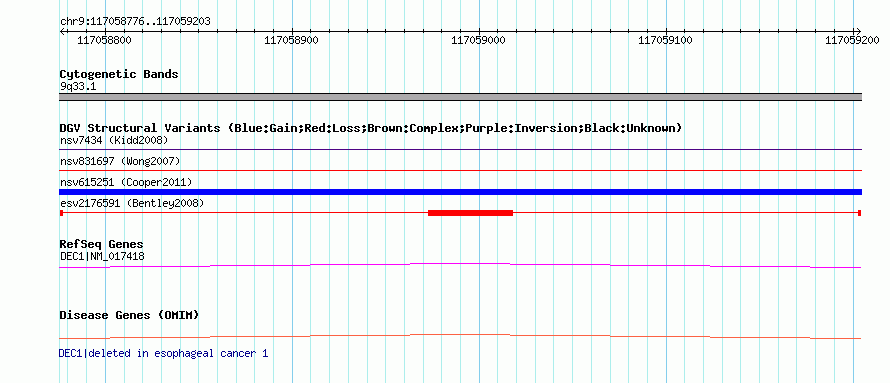Click ruler tick label 117059100
The height and width of the screenshot is (383, 890).
point(665,40)
